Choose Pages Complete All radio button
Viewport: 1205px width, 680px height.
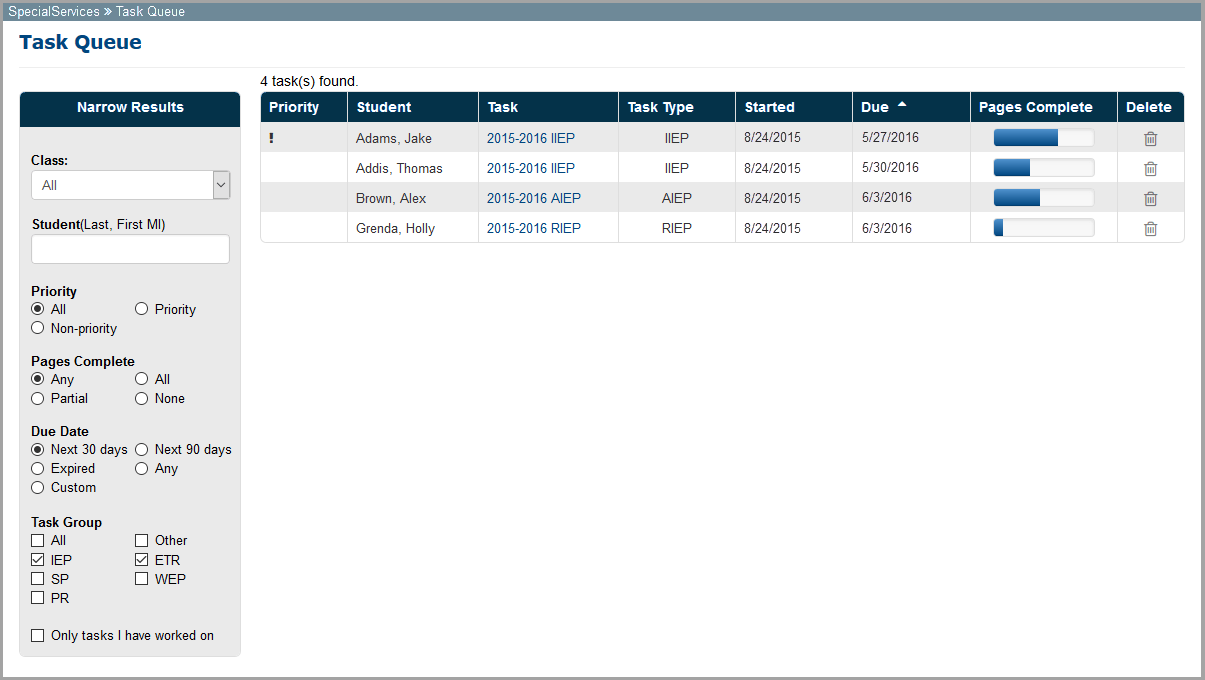click(142, 379)
